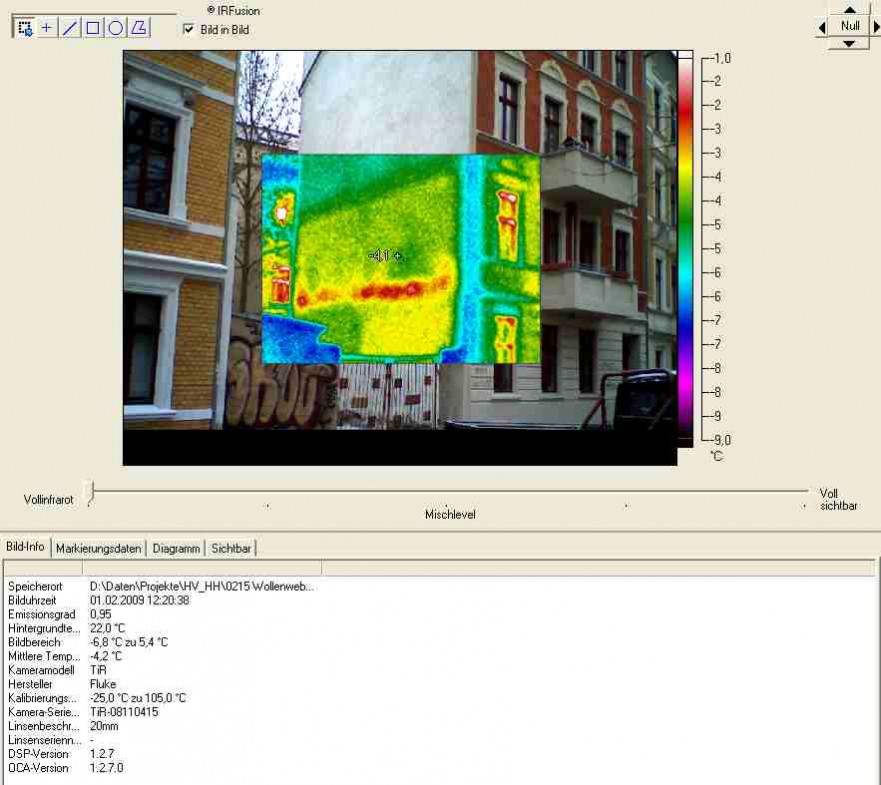Select the point marker crosshair tool

[x=47, y=28]
